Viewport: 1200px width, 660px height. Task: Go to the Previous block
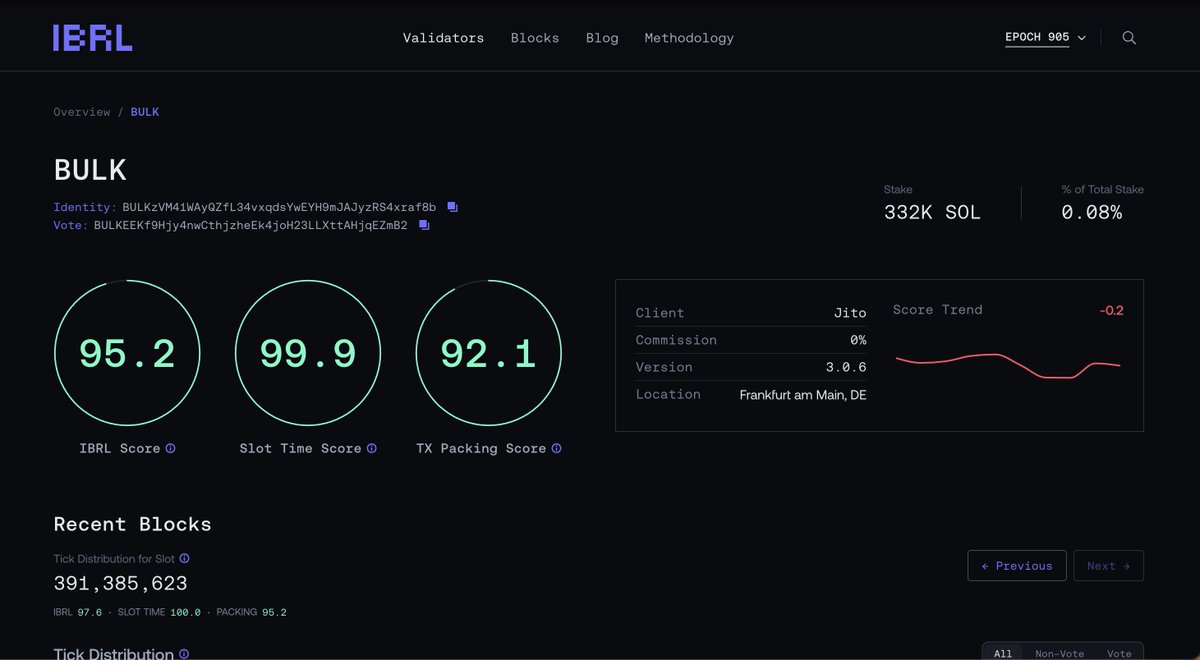click(x=1017, y=565)
